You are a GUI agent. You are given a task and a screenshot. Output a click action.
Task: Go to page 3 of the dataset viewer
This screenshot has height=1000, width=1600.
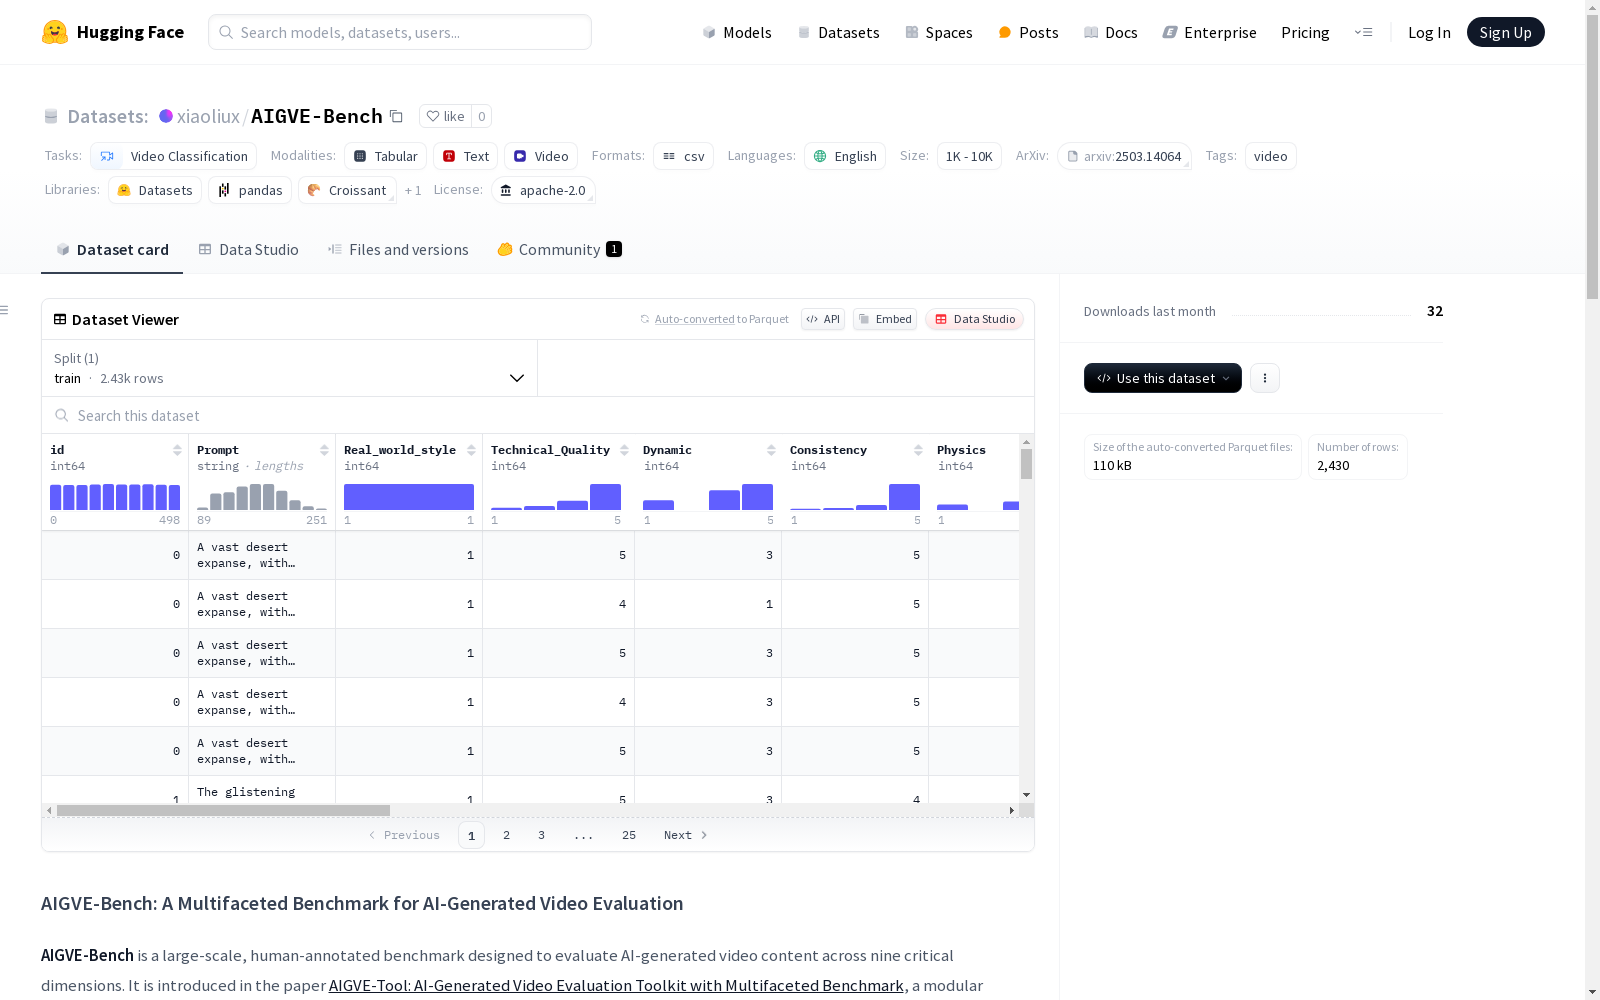pos(542,835)
